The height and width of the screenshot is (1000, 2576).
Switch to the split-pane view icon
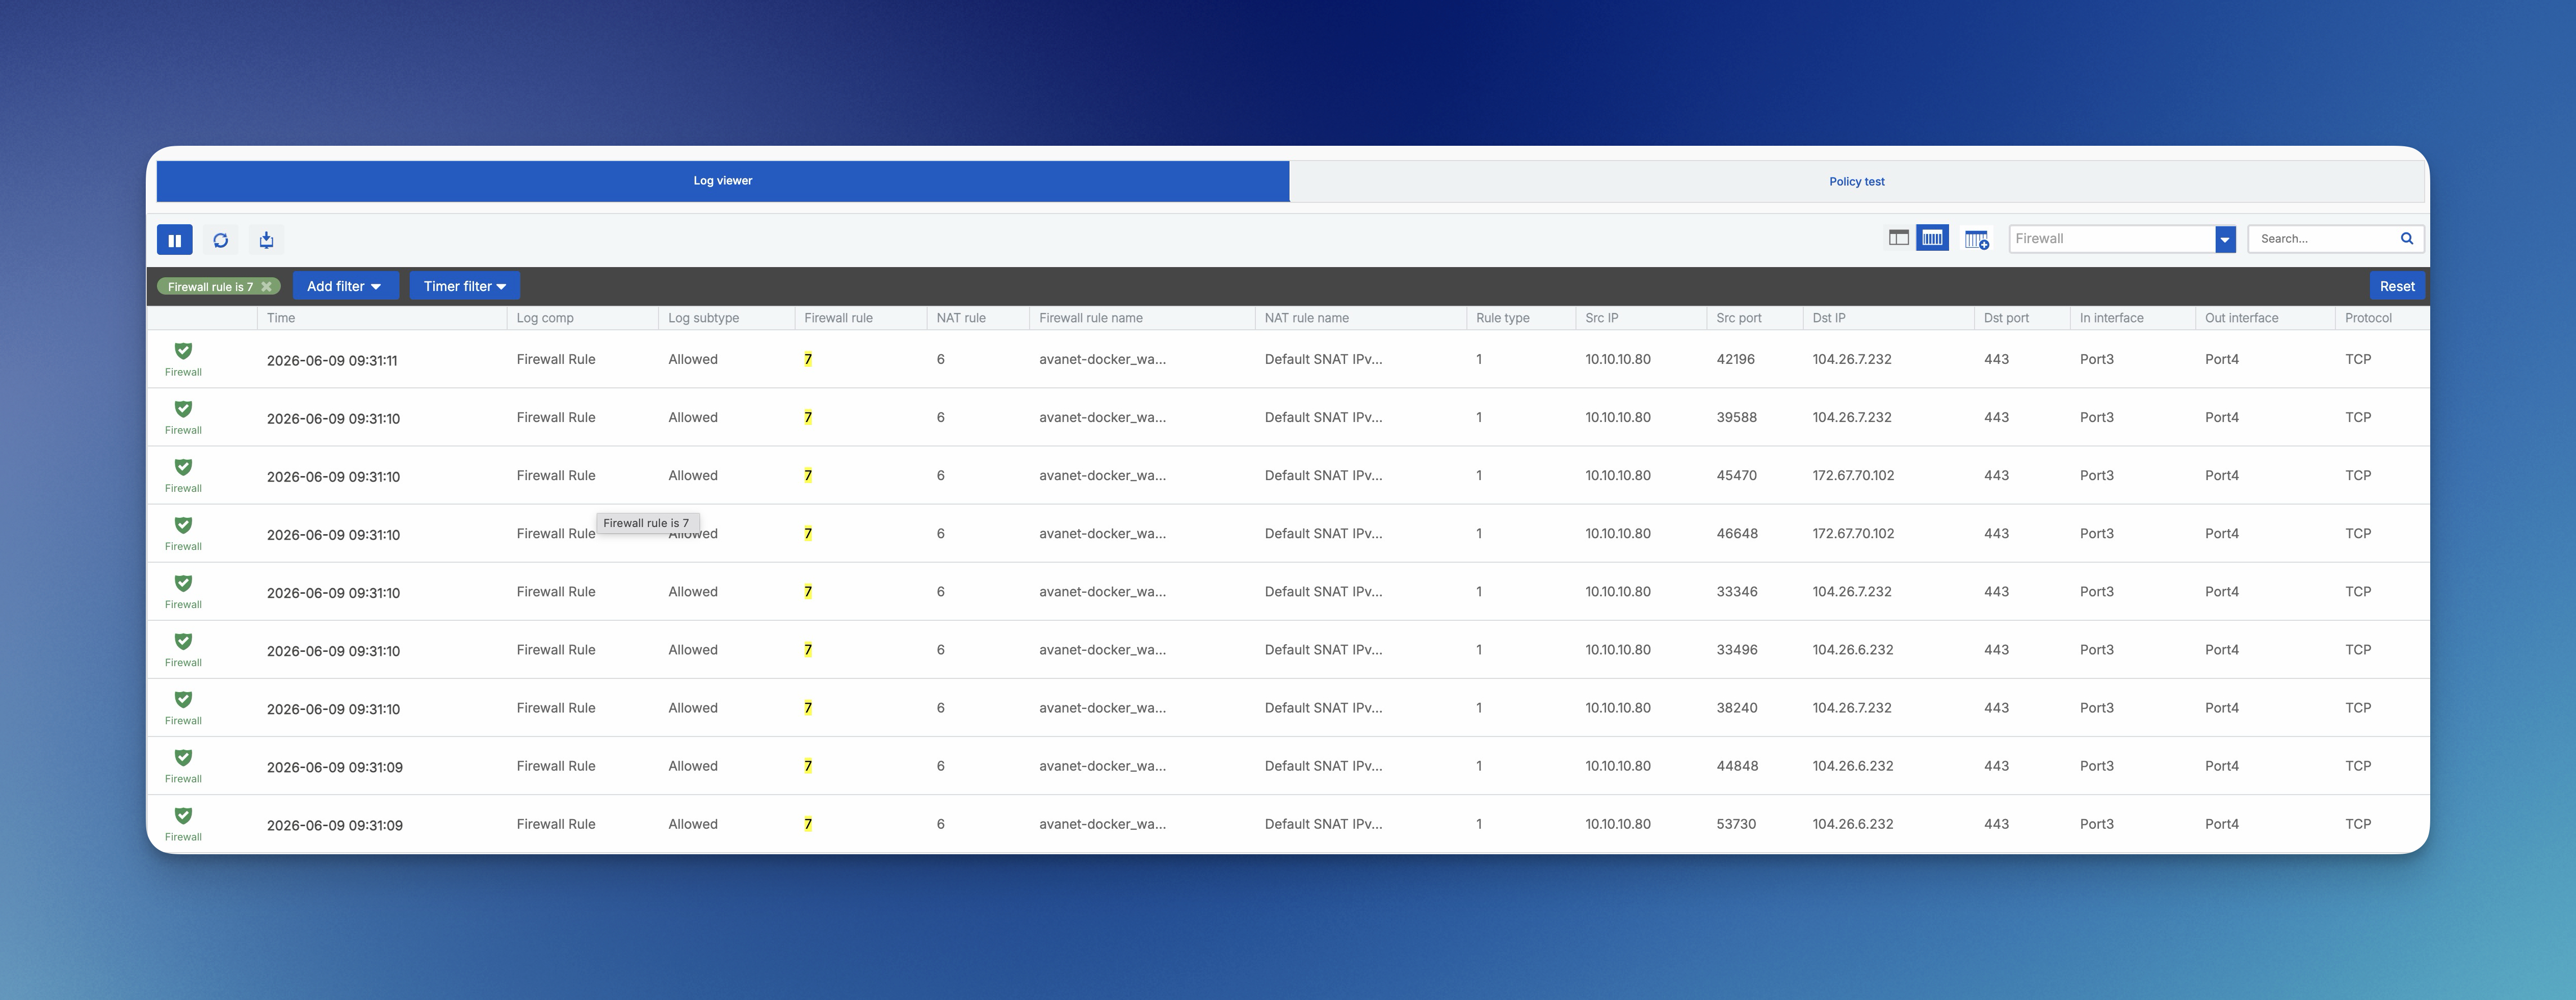point(1898,238)
